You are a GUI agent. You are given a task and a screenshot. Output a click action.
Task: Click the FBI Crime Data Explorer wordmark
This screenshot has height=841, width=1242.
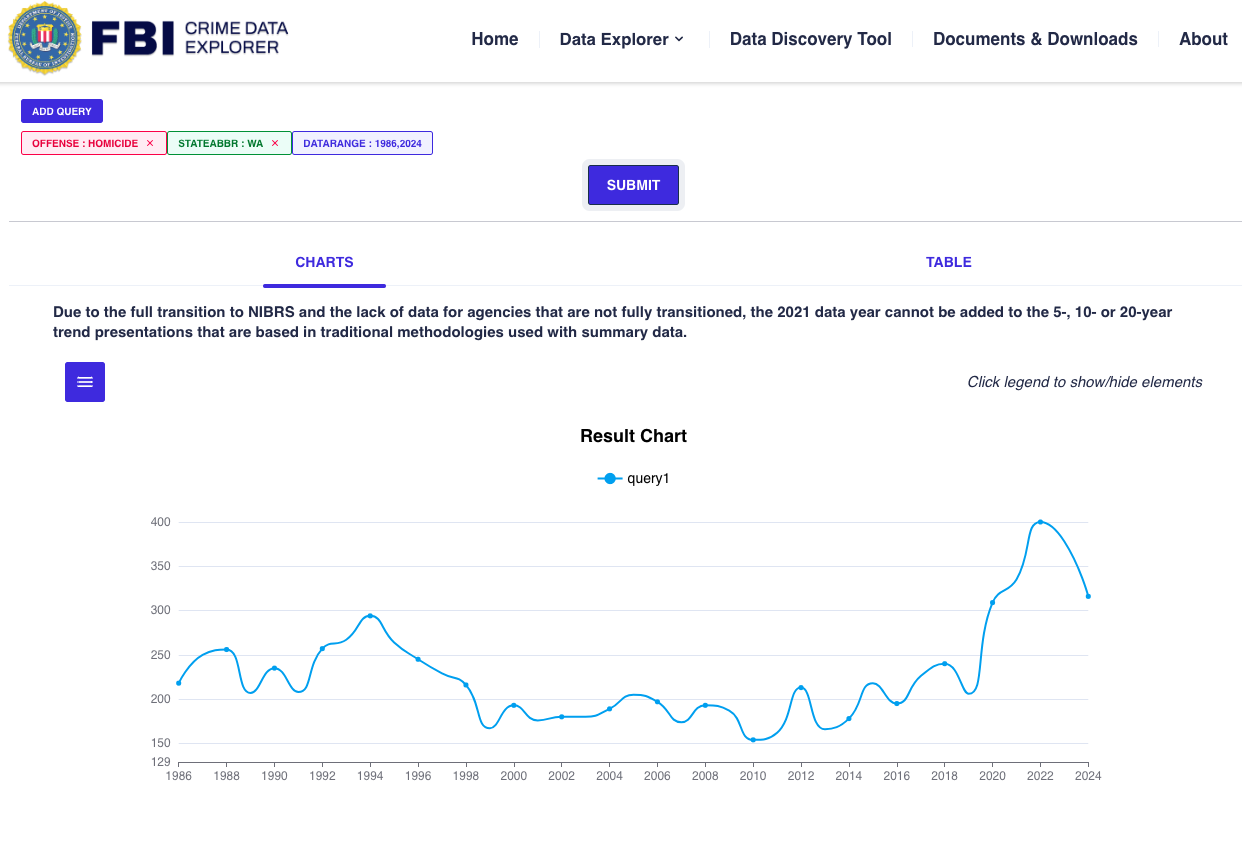click(x=190, y=38)
